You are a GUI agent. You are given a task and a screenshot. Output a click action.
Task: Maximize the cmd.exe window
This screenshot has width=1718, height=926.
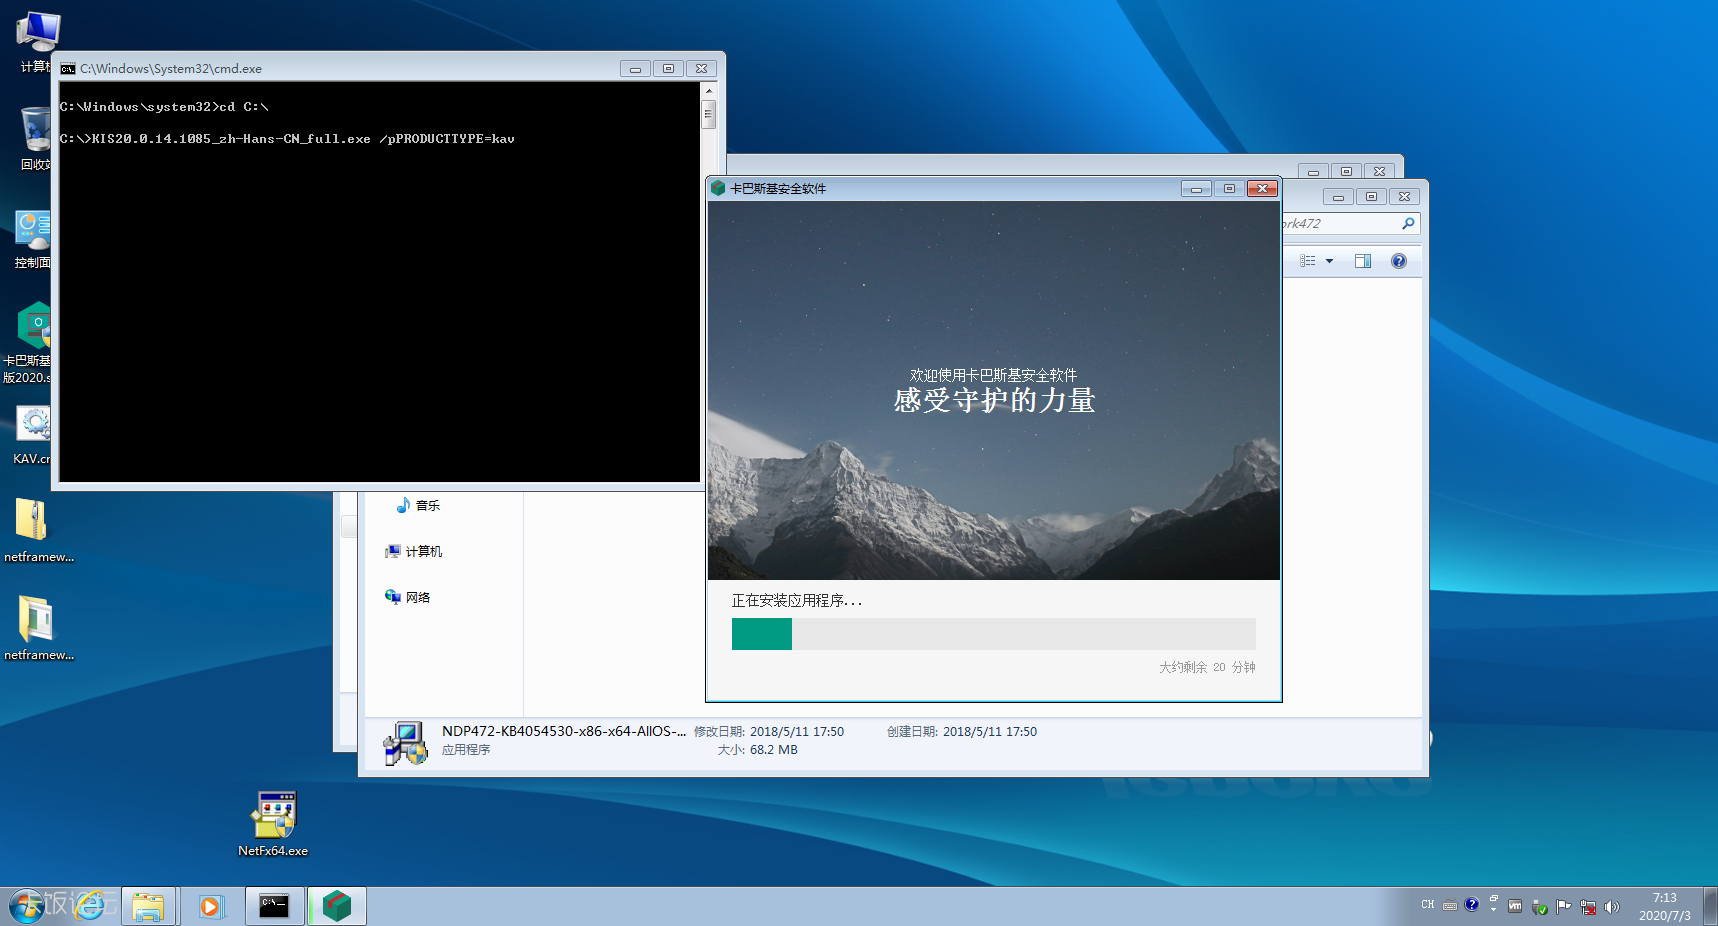pyautogui.click(x=668, y=69)
